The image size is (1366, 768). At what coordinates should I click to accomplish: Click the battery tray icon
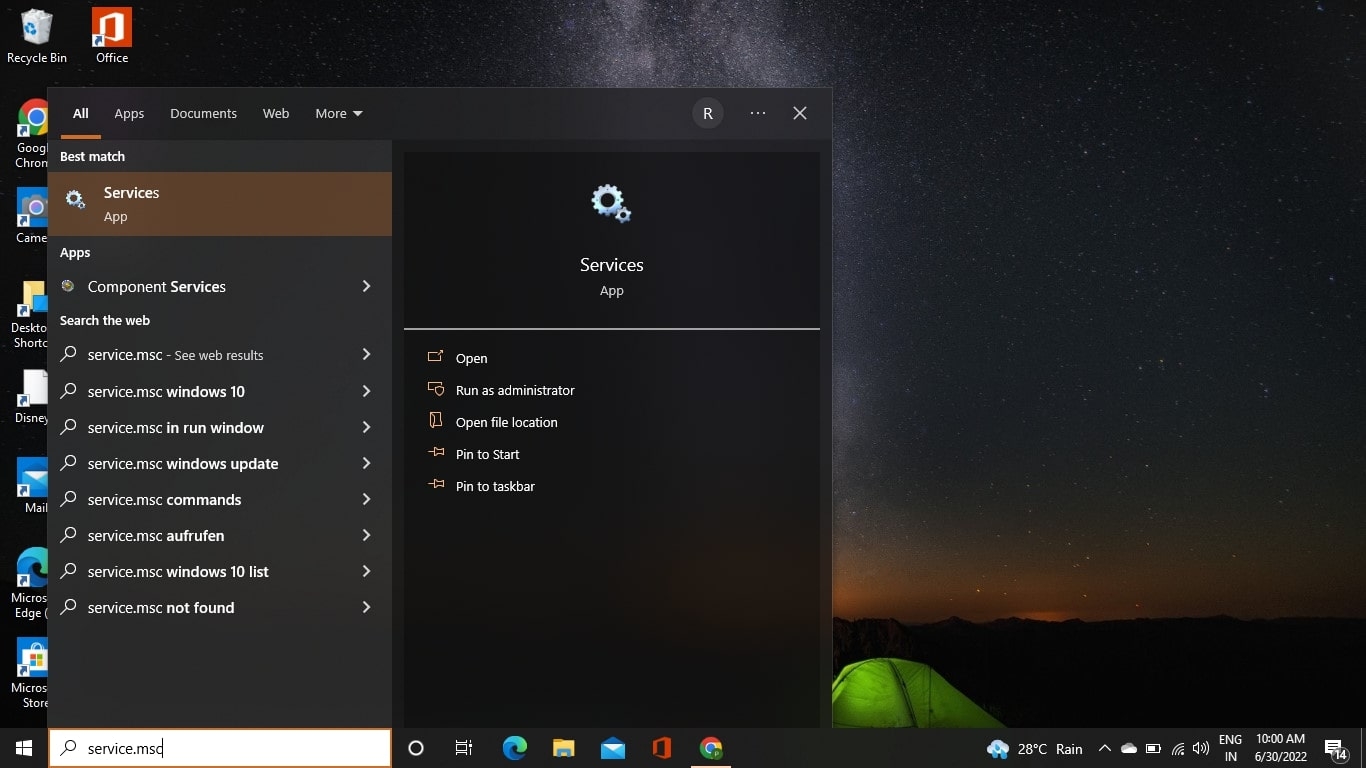[x=1153, y=749]
